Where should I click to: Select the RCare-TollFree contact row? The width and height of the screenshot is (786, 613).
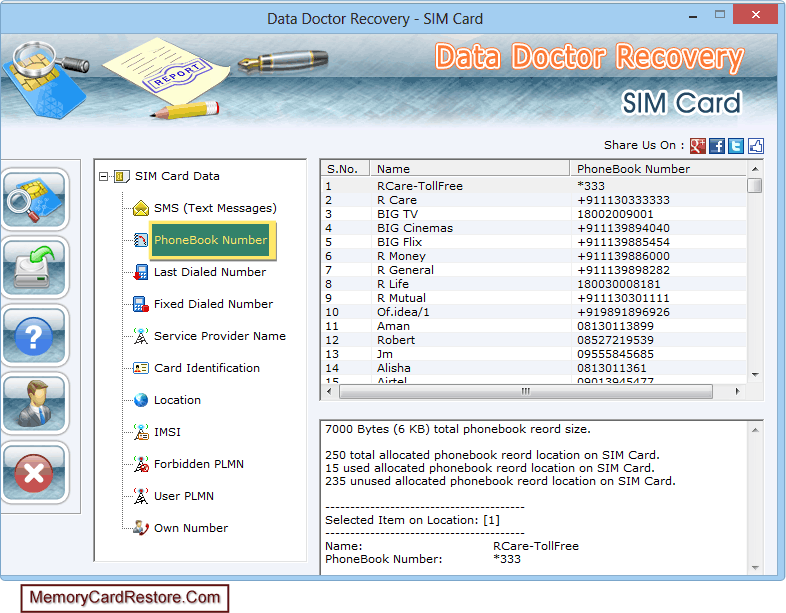[533, 186]
